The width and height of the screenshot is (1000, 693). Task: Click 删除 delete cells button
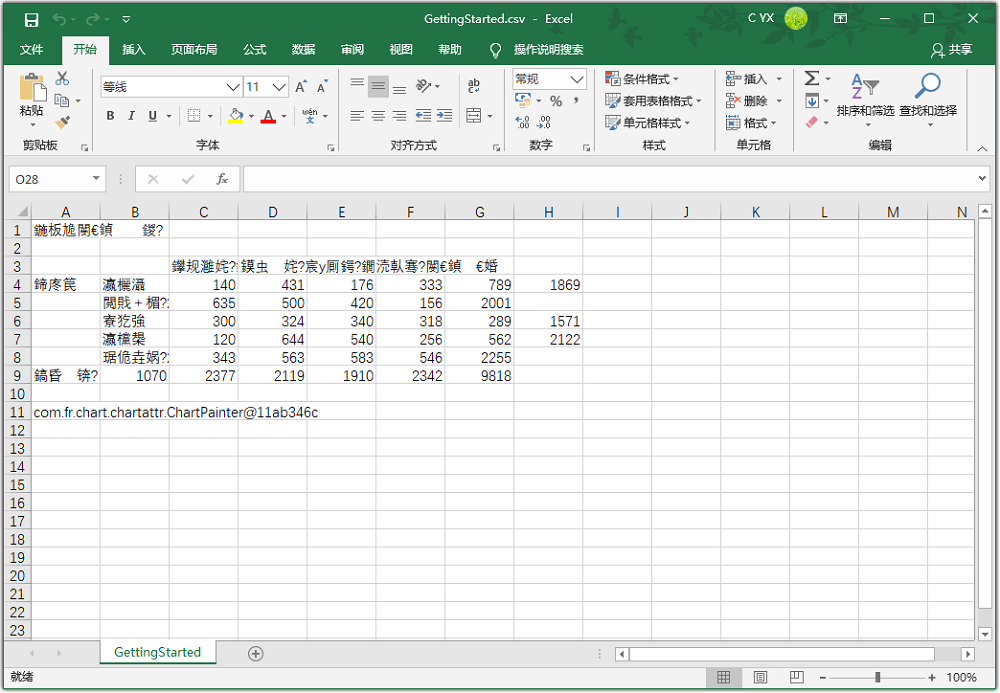point(754,101)
